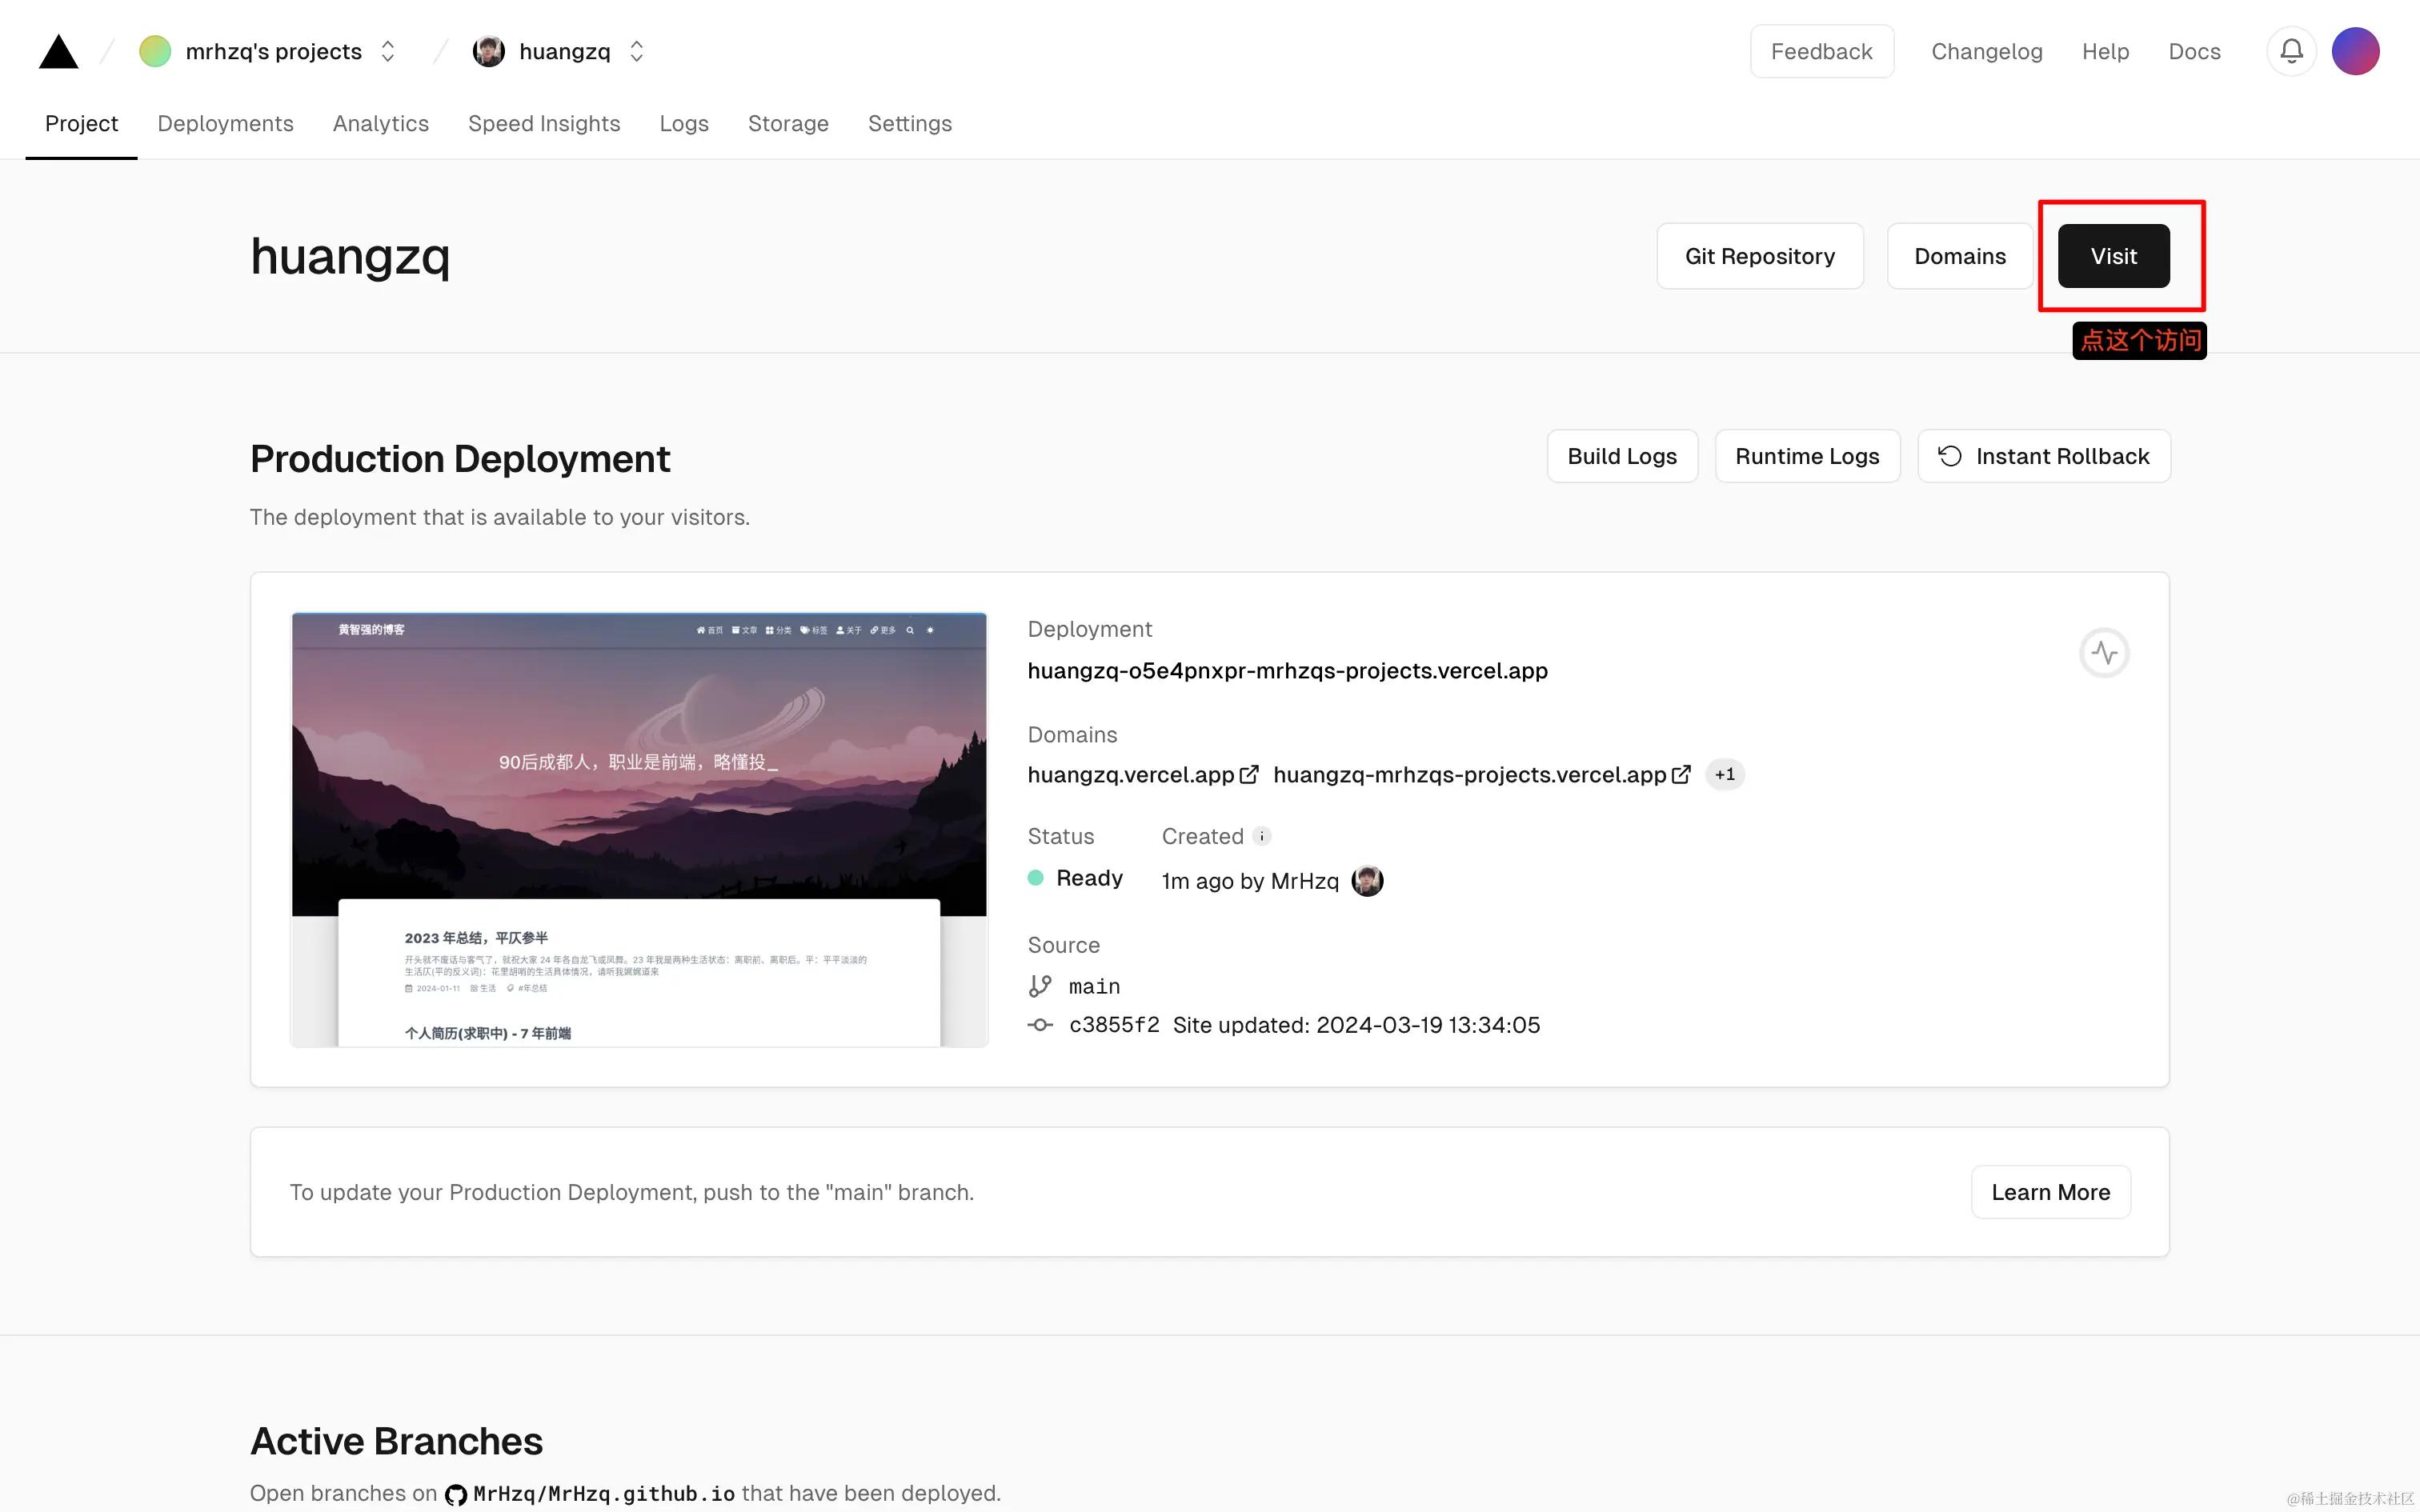Click the GitHub icon before MrHzq/MrHzq.github.io
Image resolution: width=2420 pixels, height=1512 pixels.
456,1494
